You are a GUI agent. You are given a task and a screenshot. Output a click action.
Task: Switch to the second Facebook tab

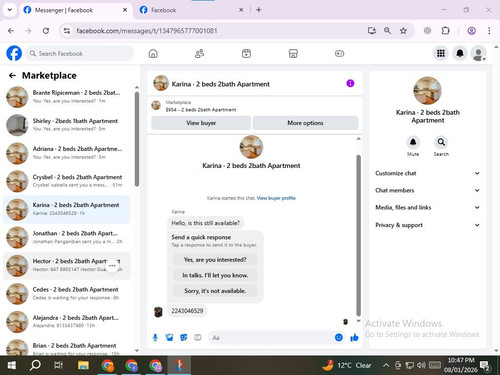pos(192,10)
